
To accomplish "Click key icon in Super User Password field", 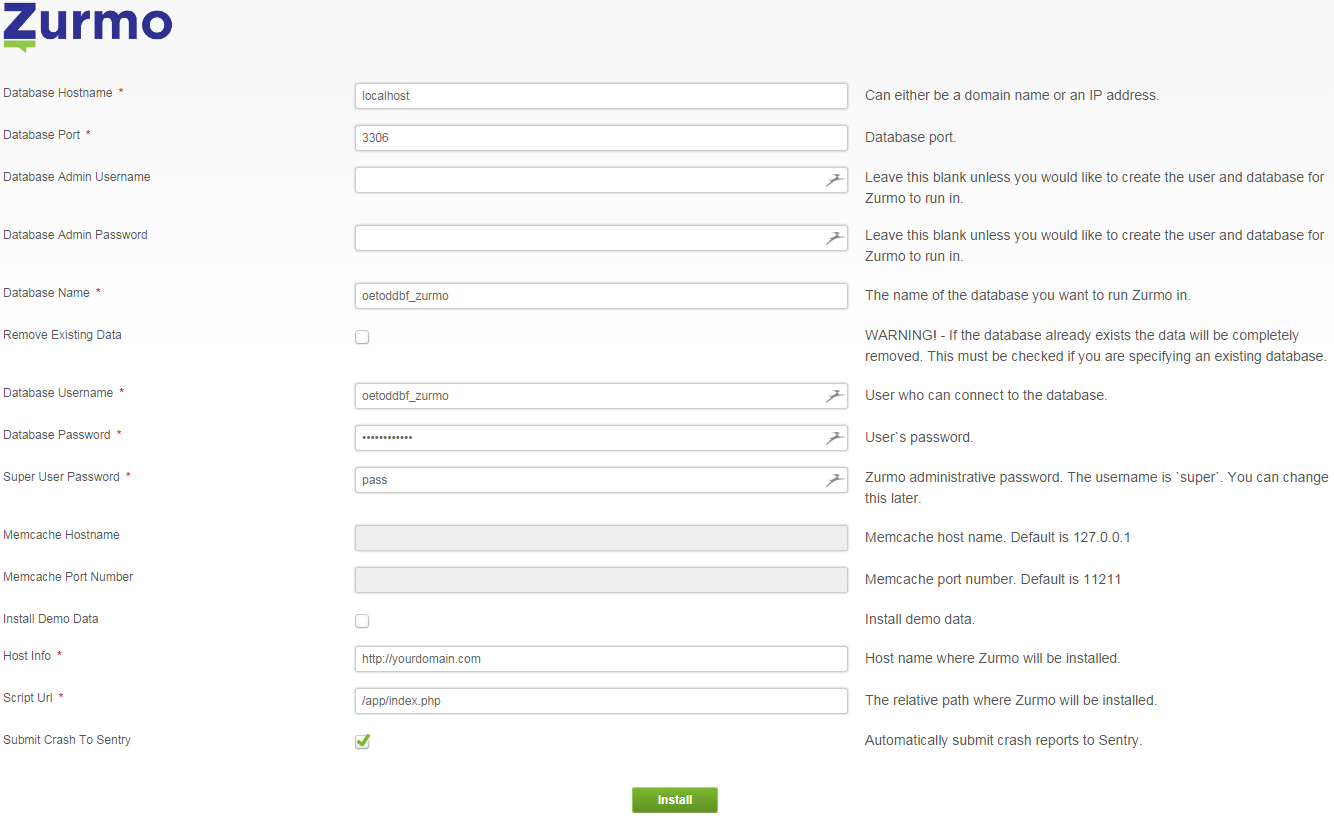I will pyautogui.click(x=834, y=480).
